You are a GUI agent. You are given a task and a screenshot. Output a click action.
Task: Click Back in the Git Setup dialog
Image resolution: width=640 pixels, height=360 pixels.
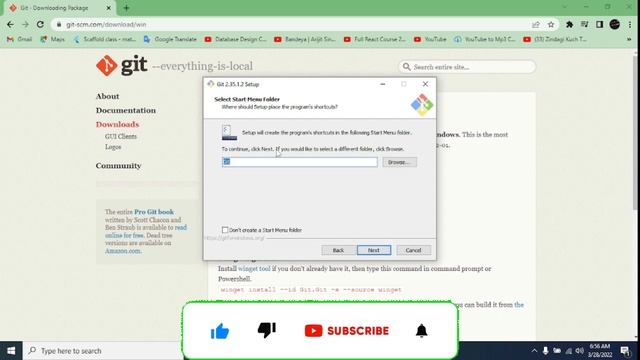click(338, 250)
